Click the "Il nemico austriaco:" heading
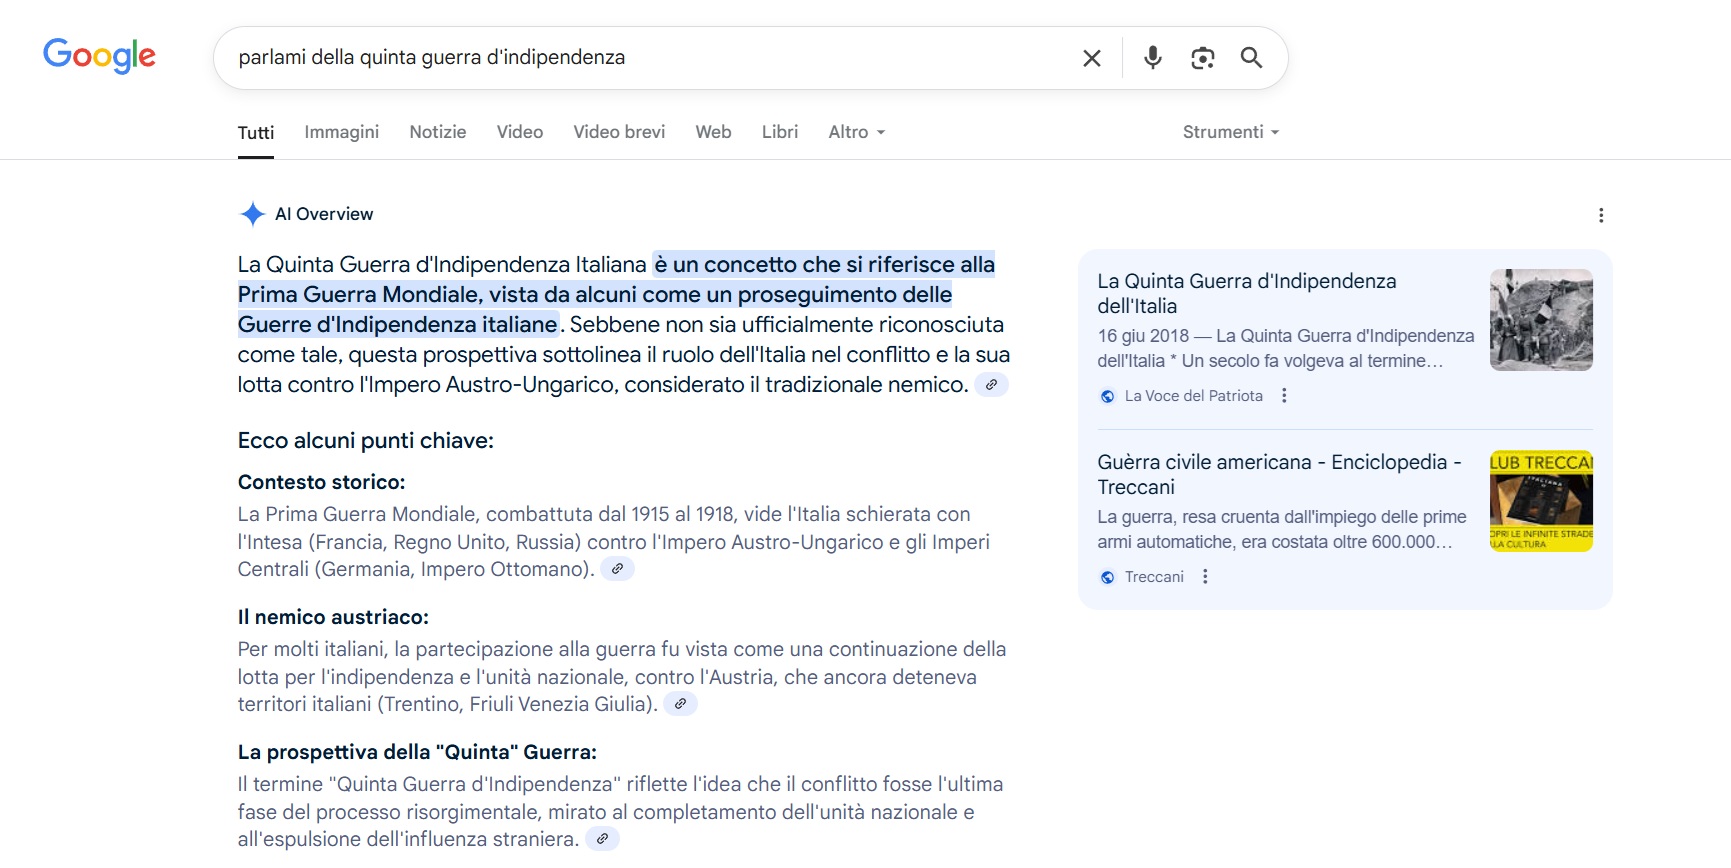The width and height of the screenshot is (1731, 868). coord(333,617)
